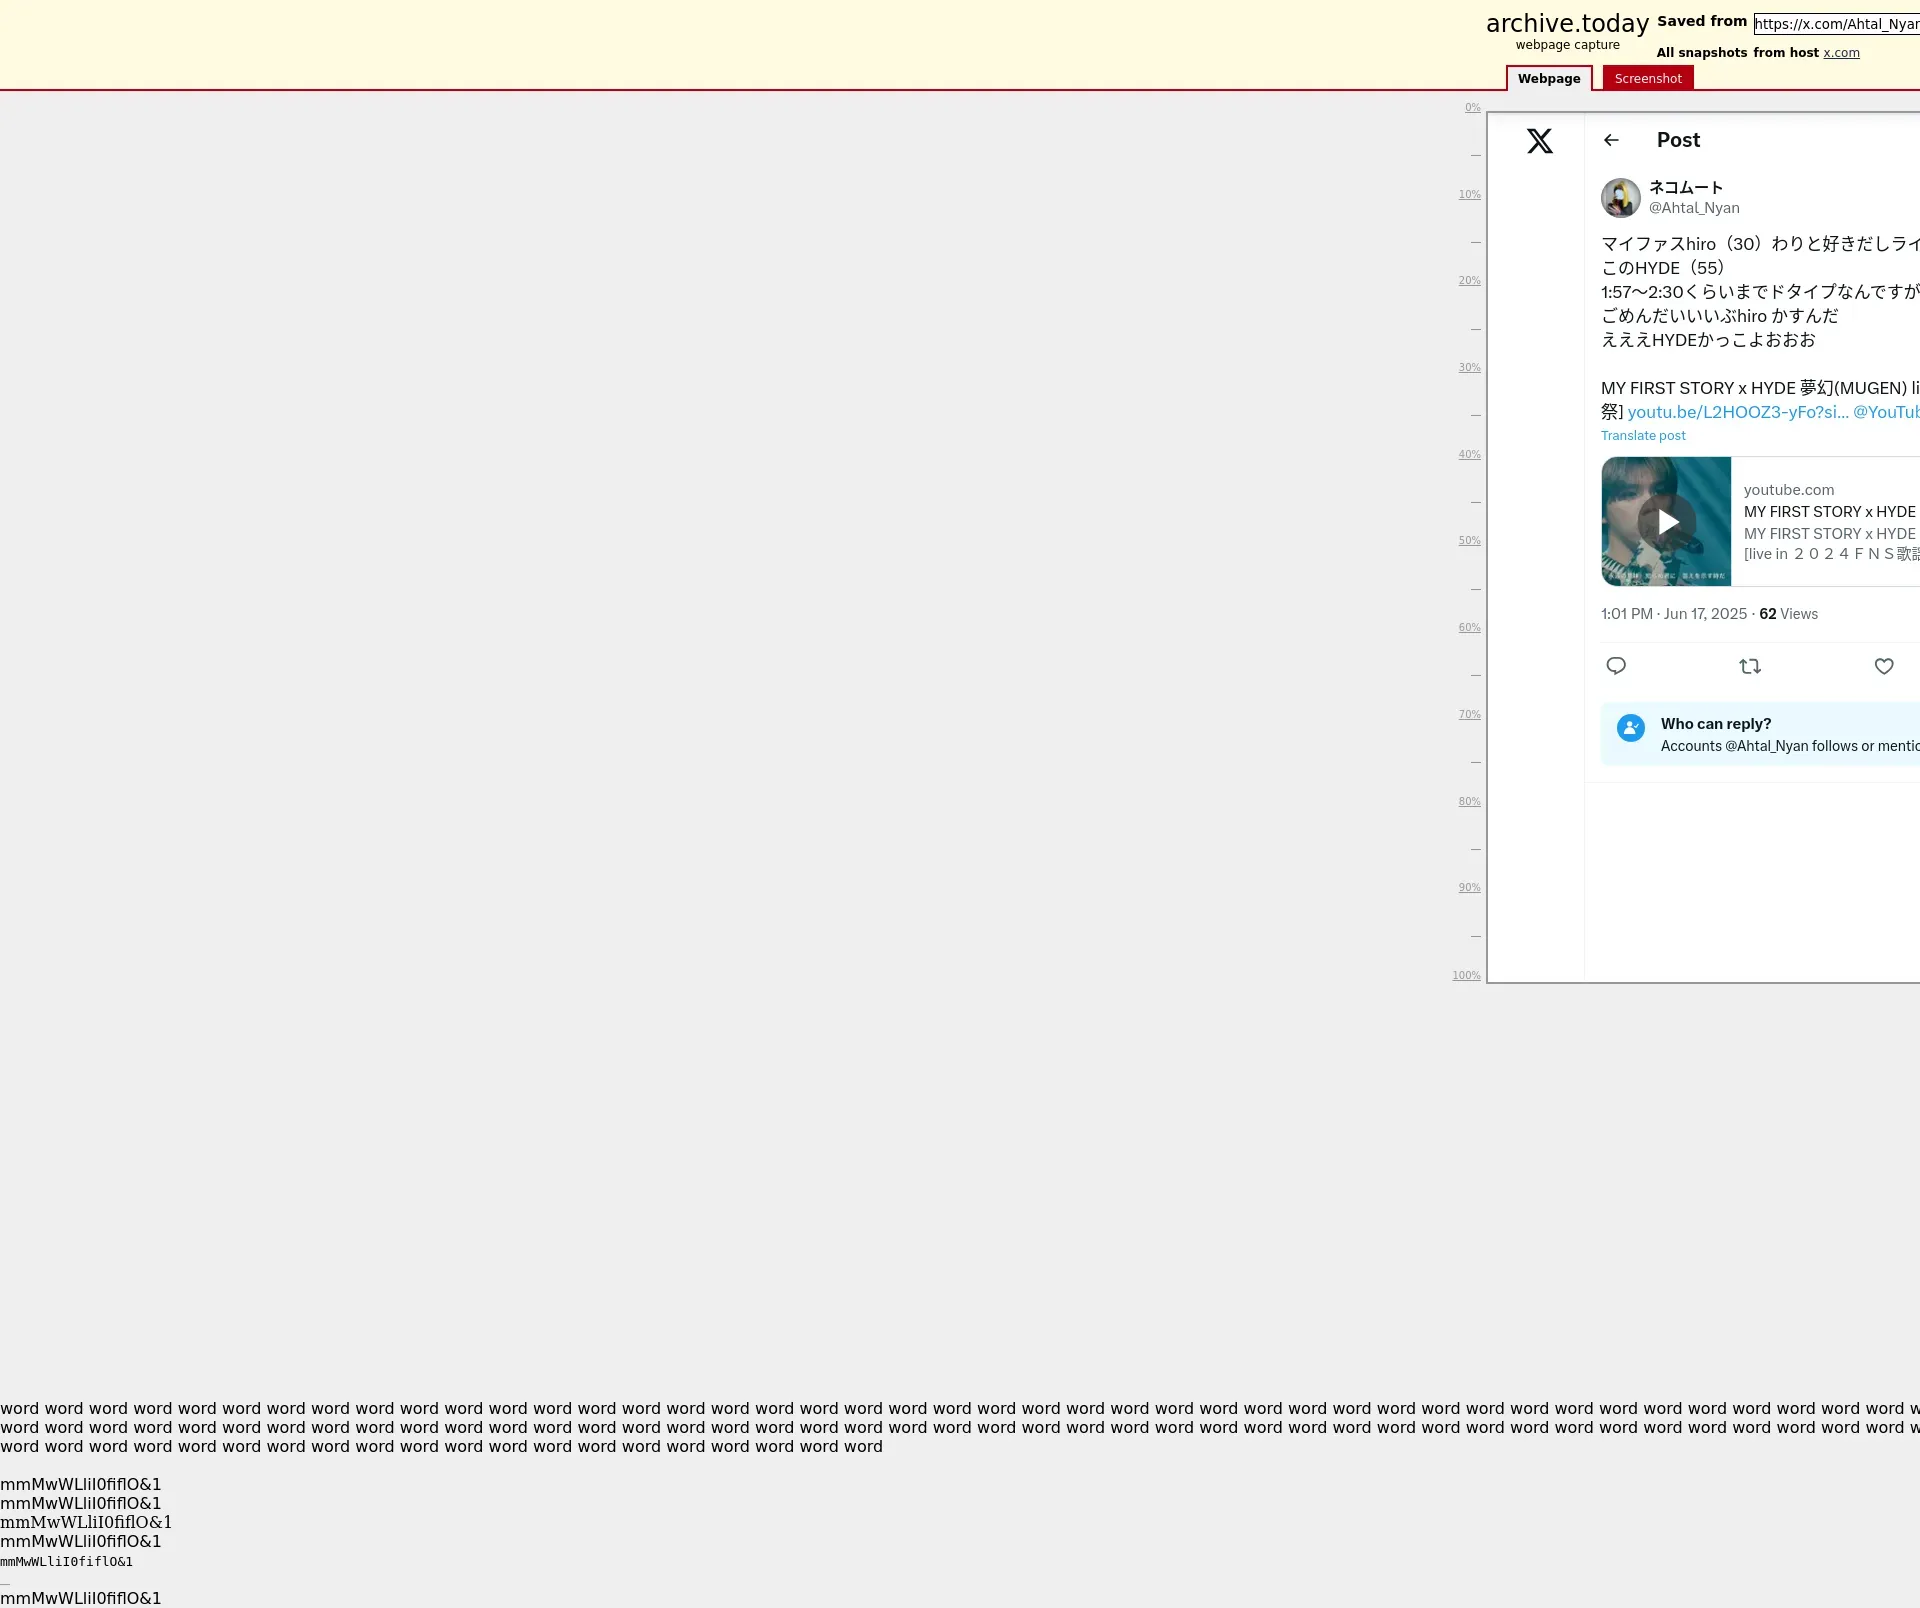The height and width of the screenshot is (1608, 1920).
Task: Jump to the 20% page marker
Action: [1469, 281]
